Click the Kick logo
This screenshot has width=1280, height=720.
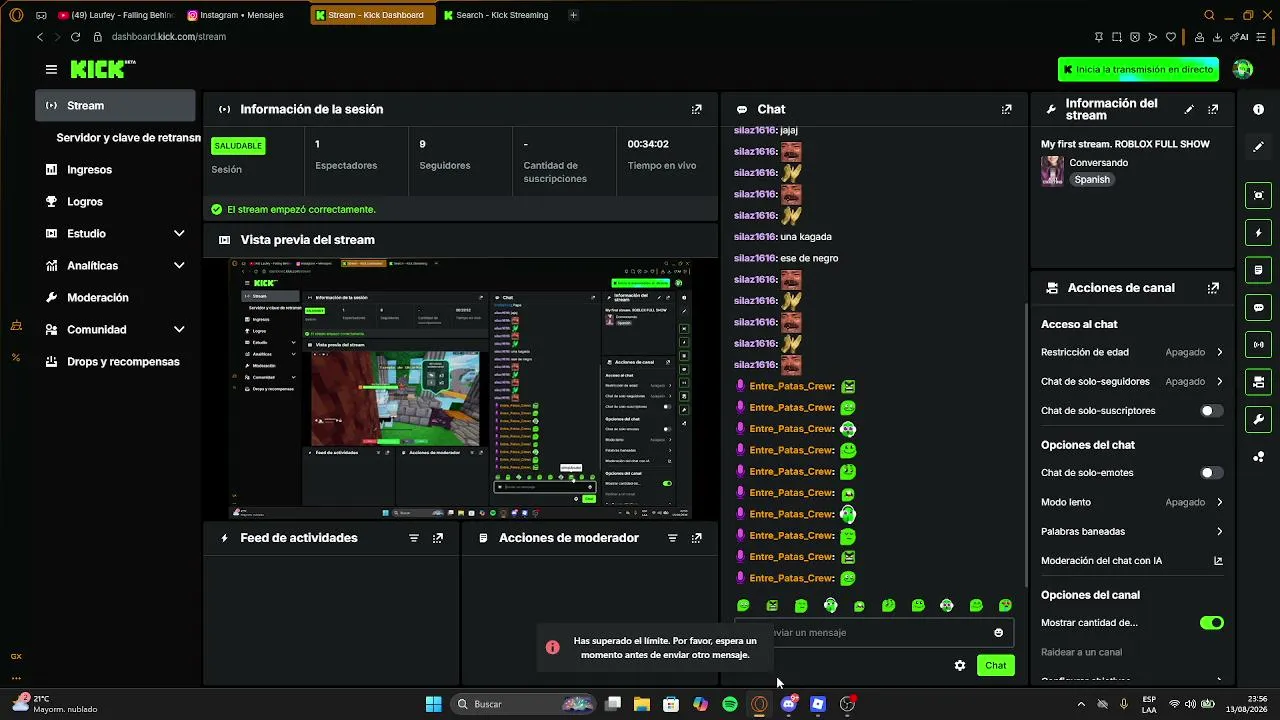(102, 69)
